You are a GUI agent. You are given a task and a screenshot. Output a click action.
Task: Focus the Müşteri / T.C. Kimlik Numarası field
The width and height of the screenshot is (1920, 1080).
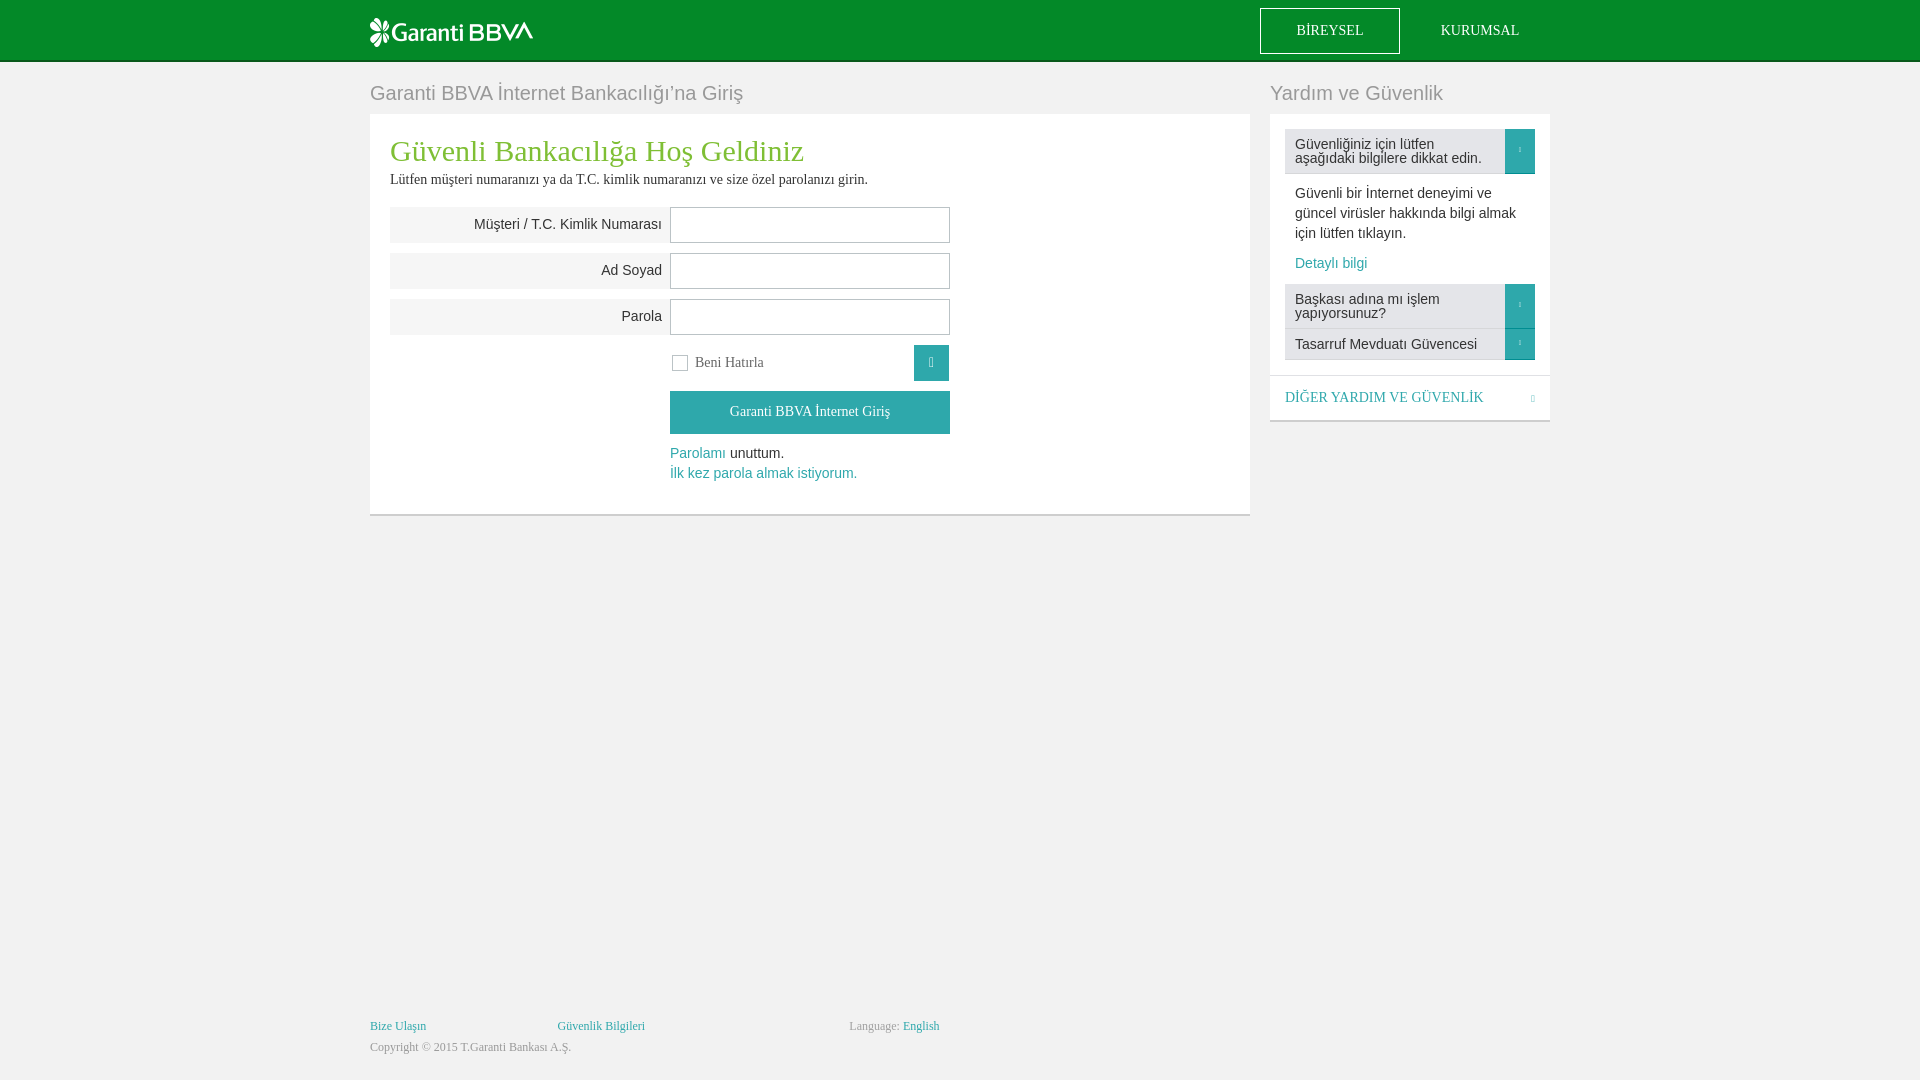[809, 225]
